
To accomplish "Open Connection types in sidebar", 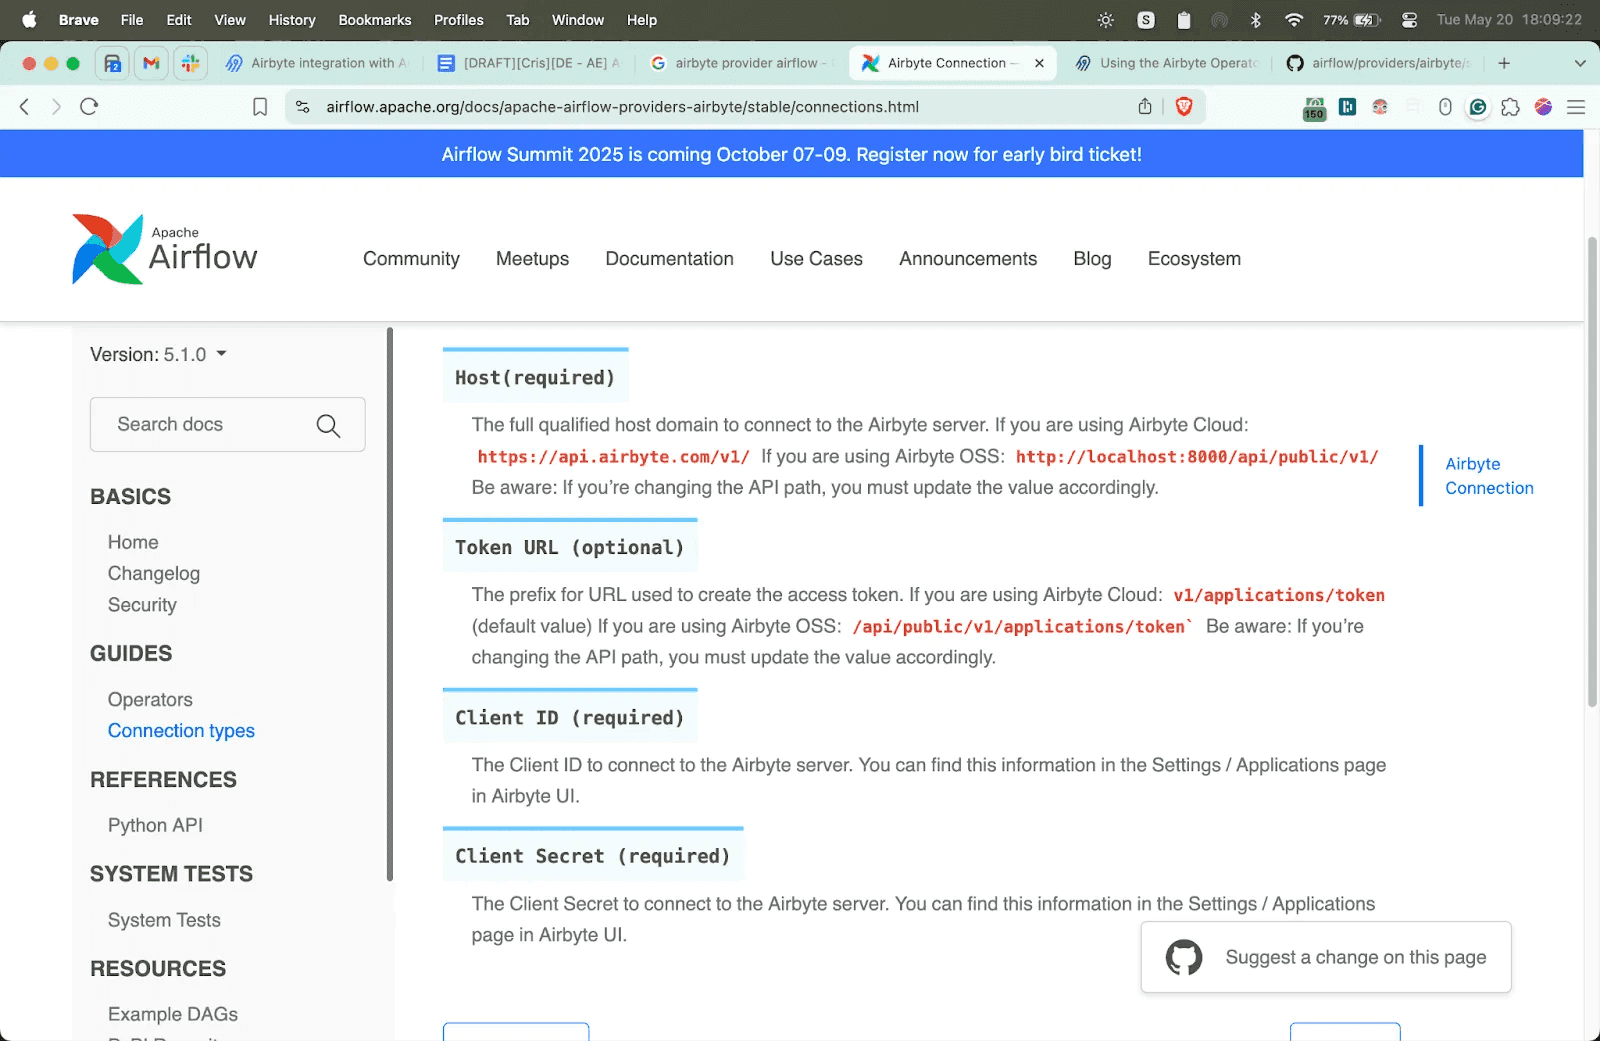I will pos(181,731).
